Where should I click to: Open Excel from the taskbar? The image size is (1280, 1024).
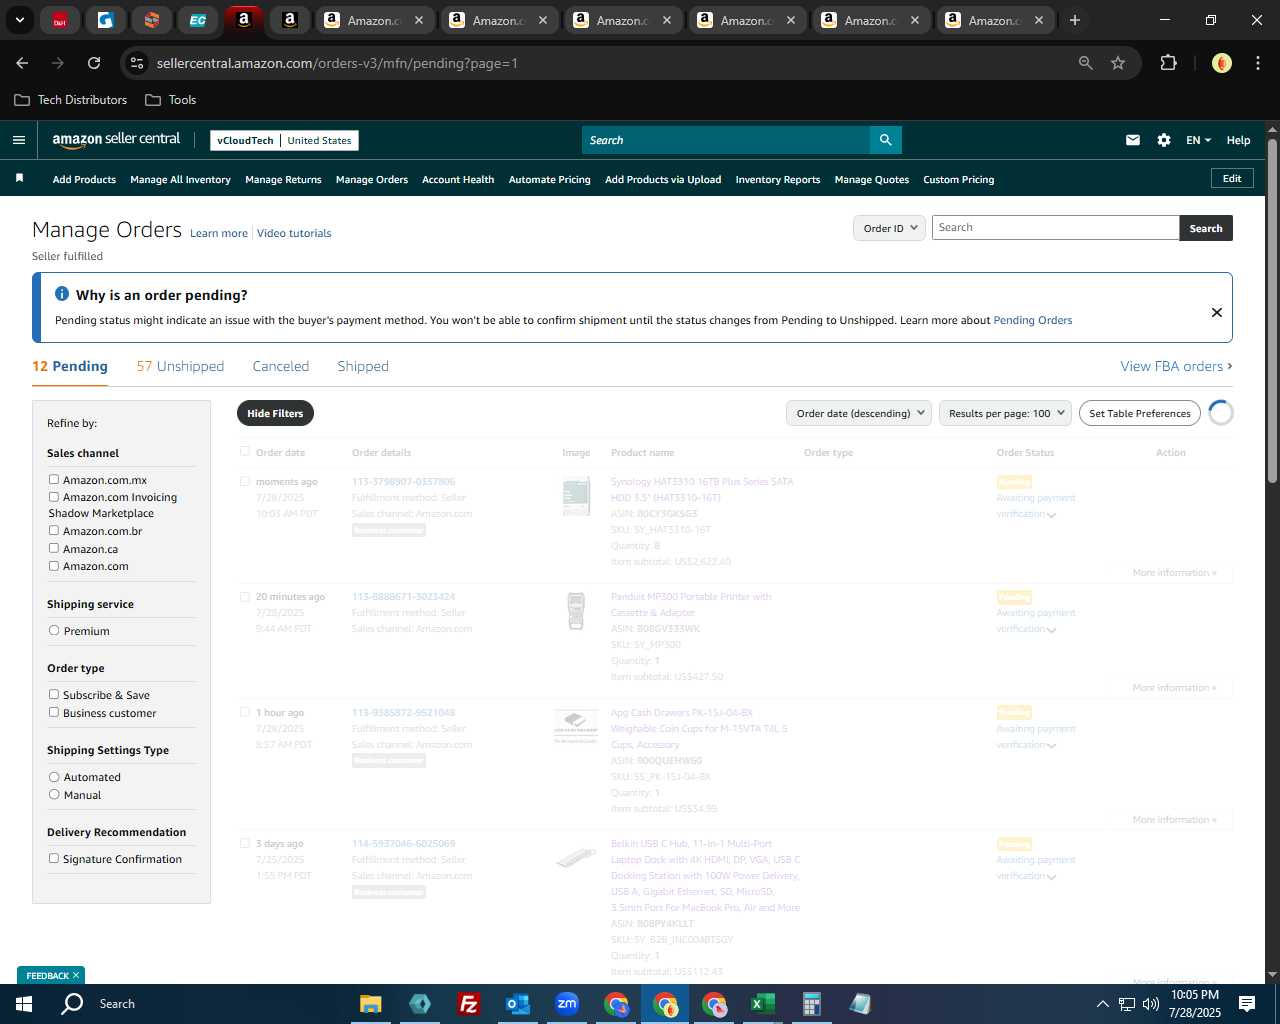pyautogui.click(x=762, y=1004)
